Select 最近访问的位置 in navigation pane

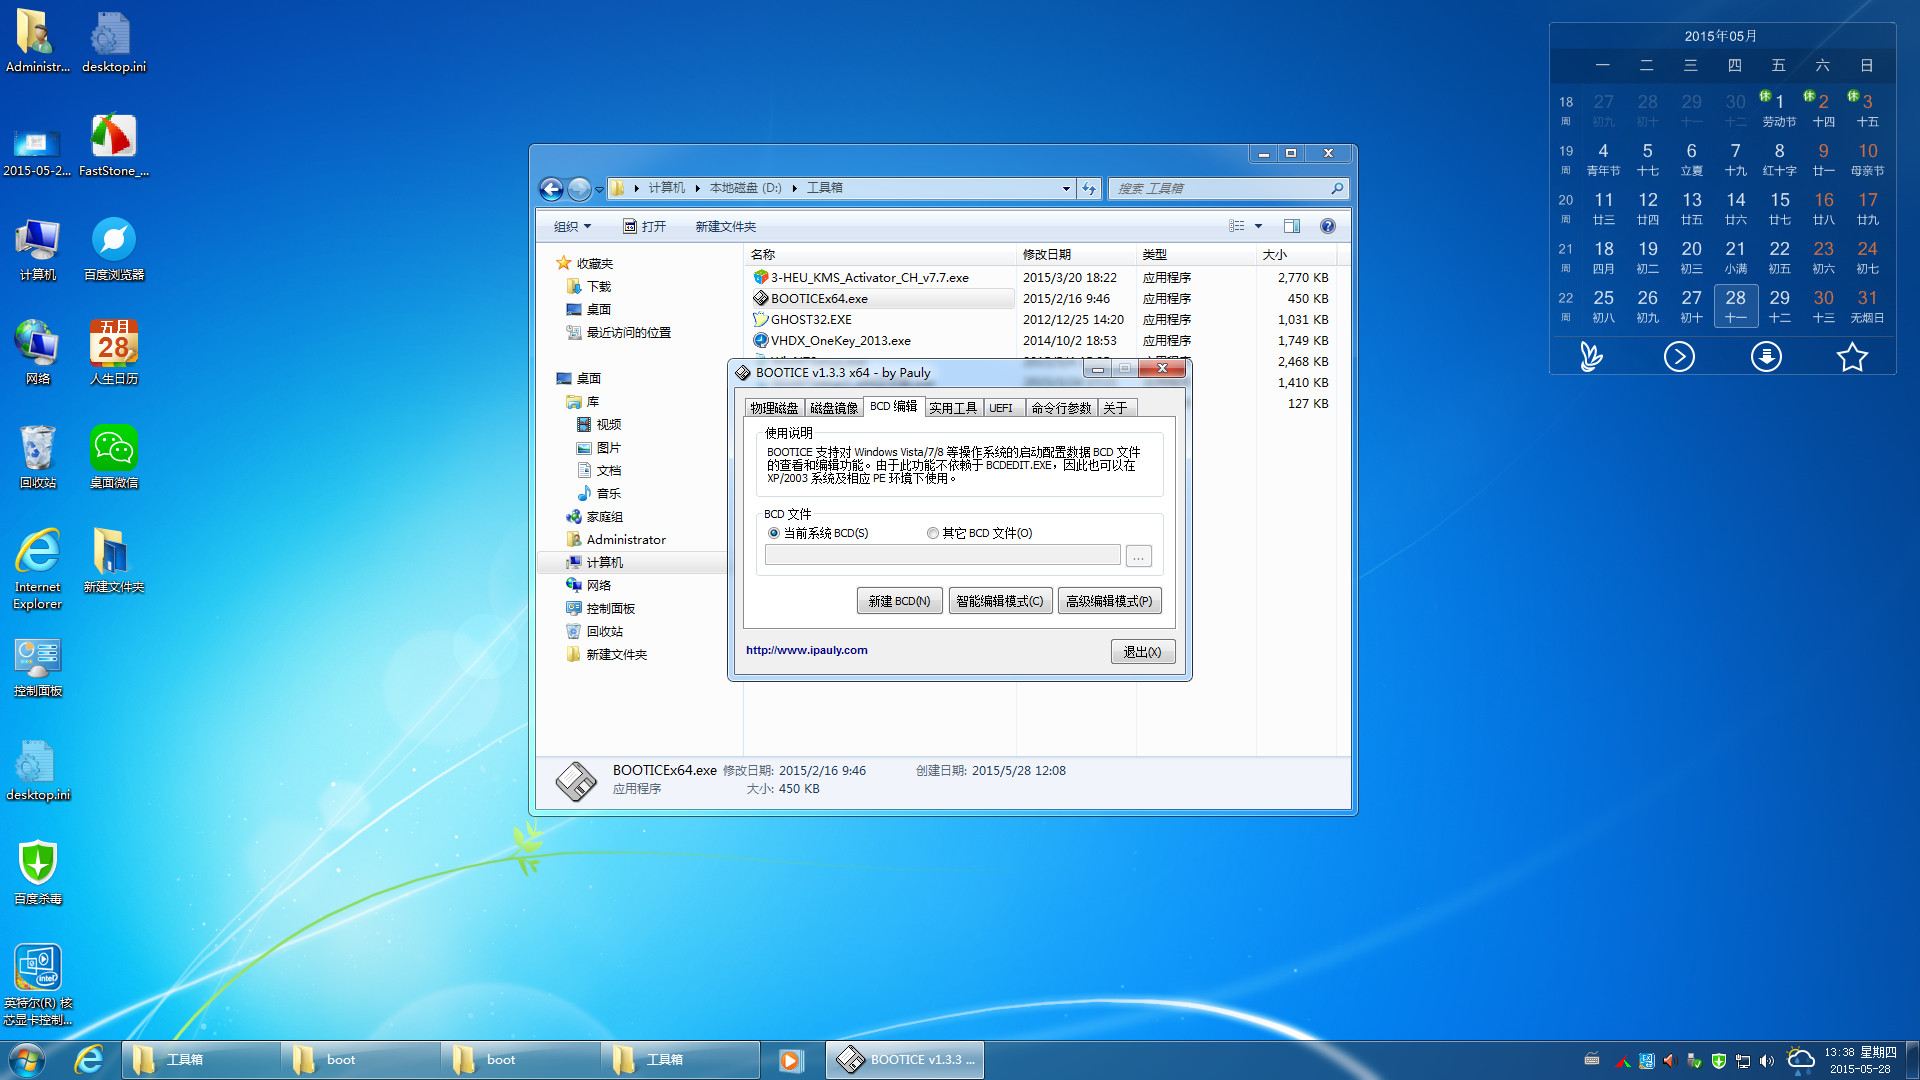[628, 332]
